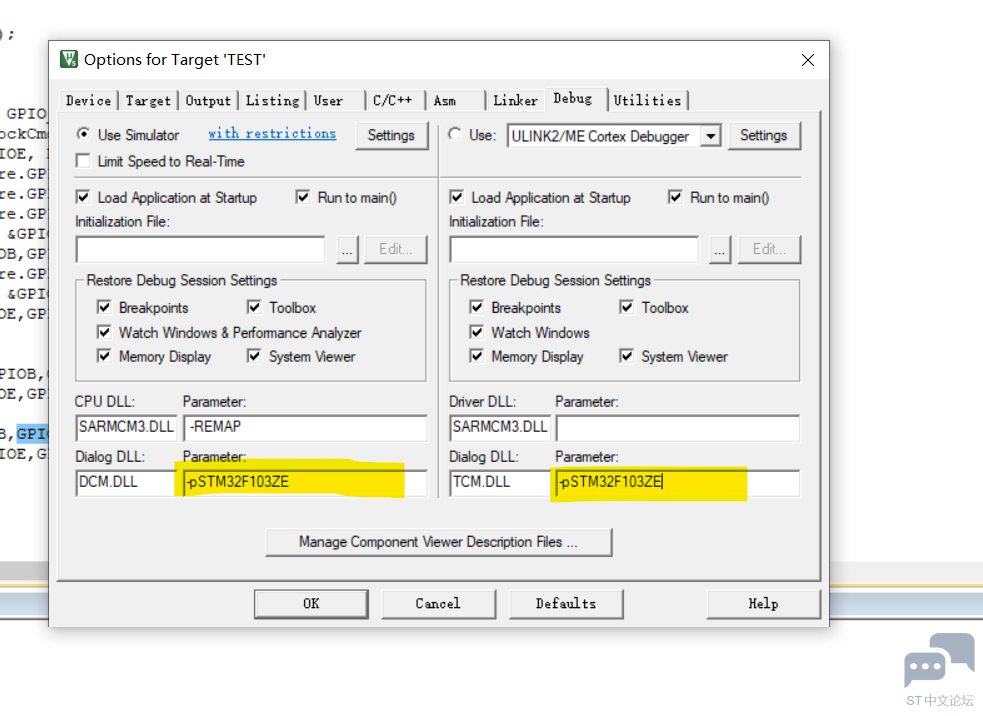Click the -REMAP parameter field
Screen dimensions: 983x716
[x=305, y=428]
